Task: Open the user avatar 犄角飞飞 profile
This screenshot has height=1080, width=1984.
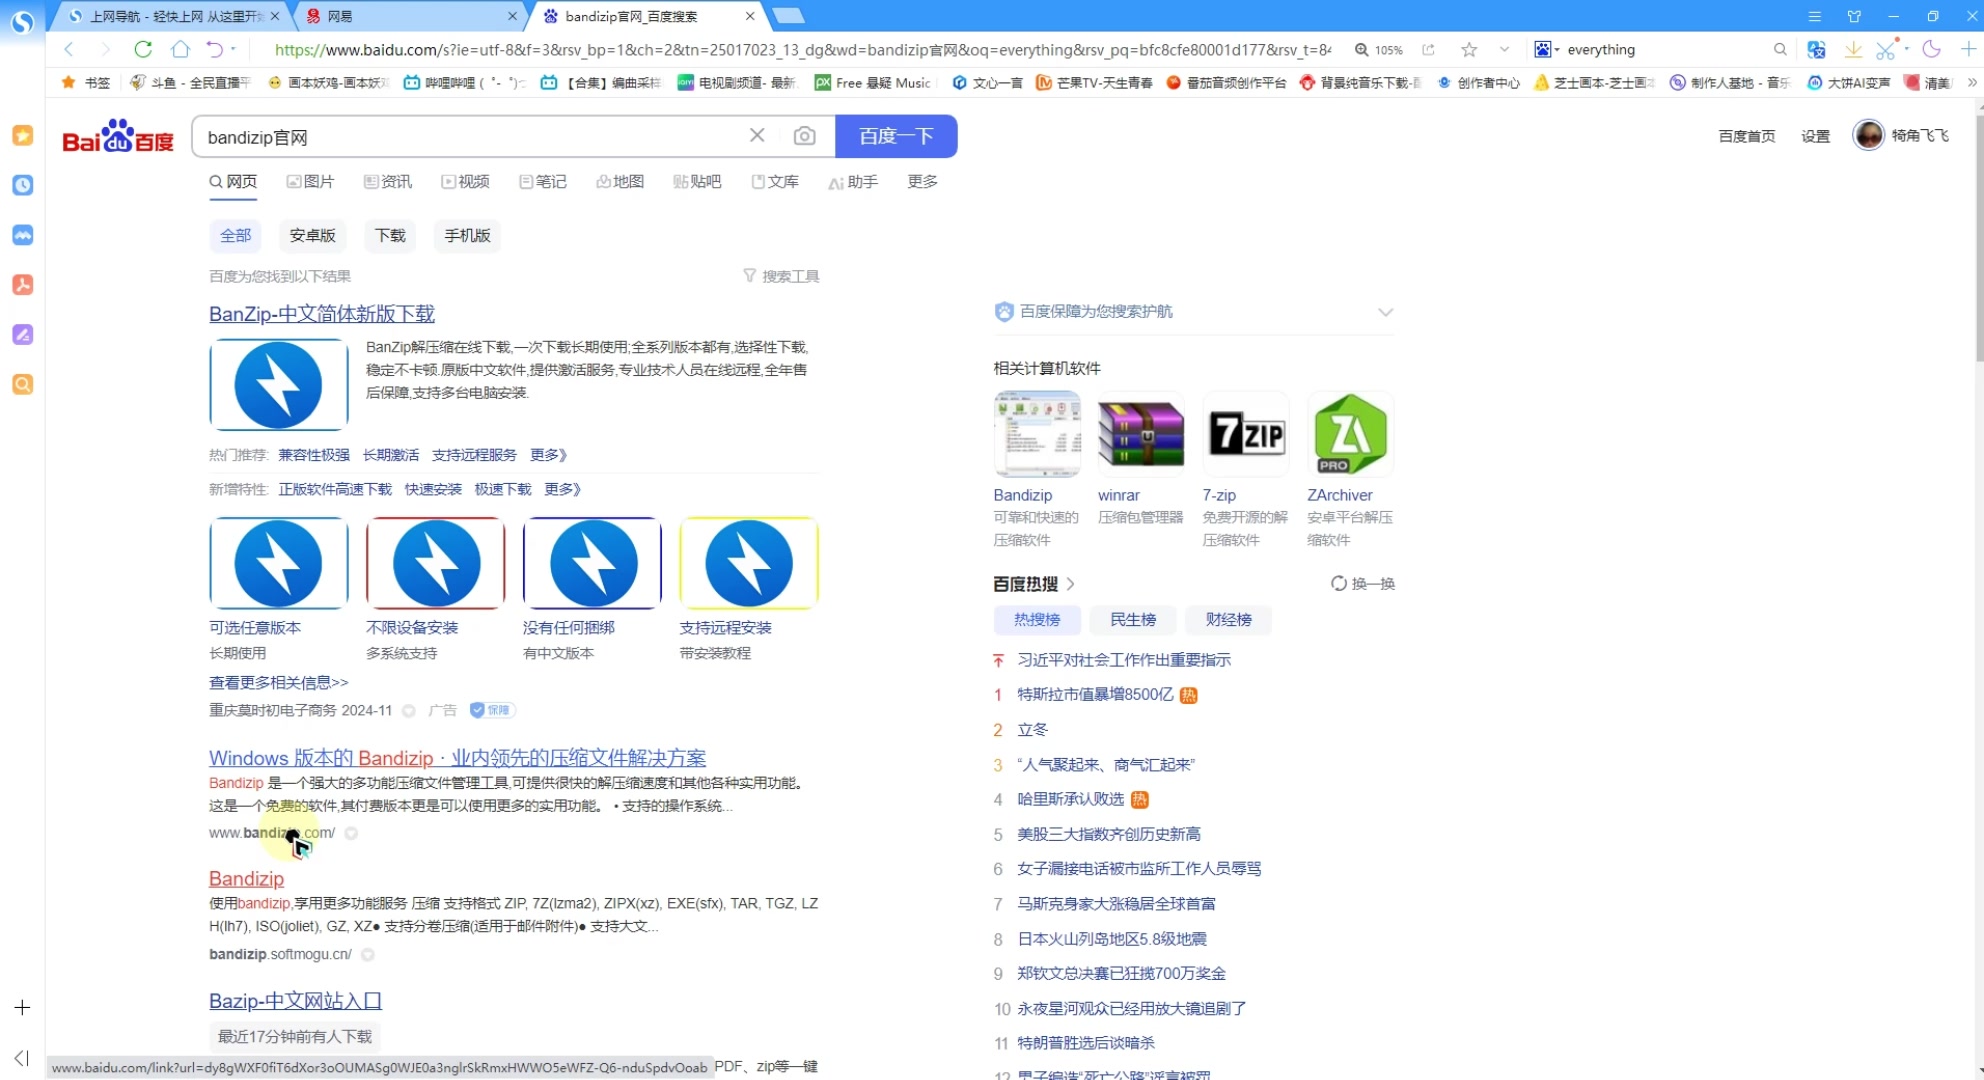Action: (1868, 135)
